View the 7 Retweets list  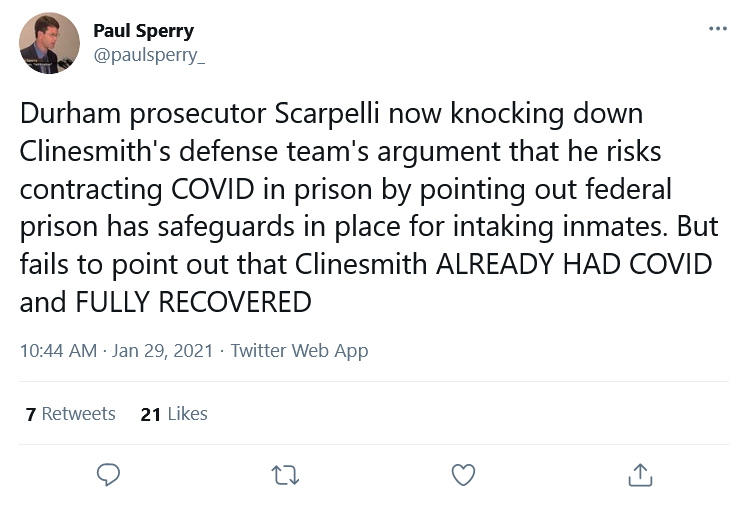71,413
